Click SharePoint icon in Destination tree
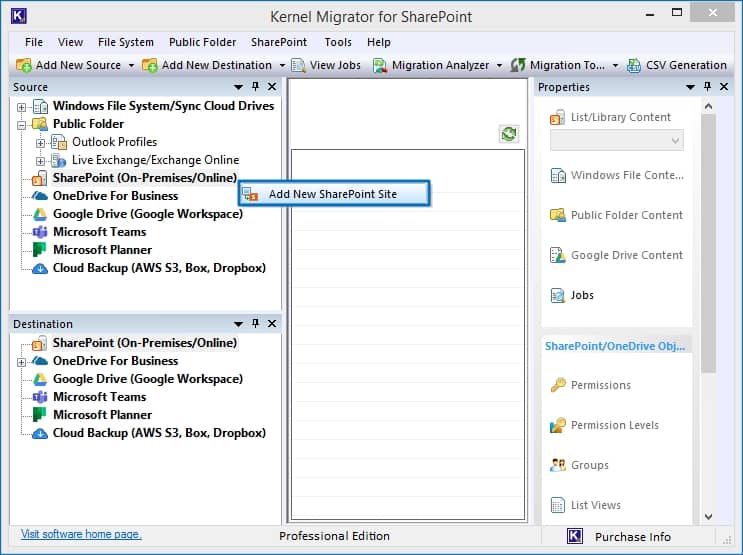 (x=39, y=343)
